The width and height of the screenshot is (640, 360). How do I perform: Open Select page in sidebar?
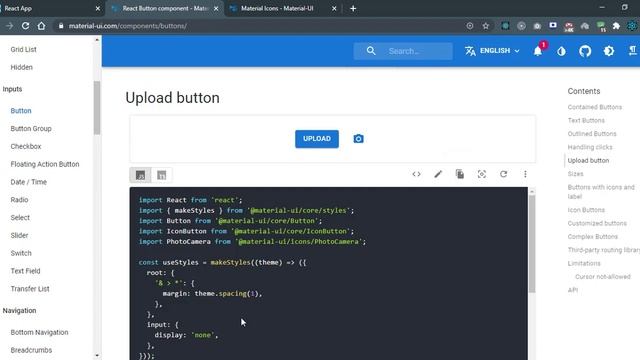pos(20,218)
